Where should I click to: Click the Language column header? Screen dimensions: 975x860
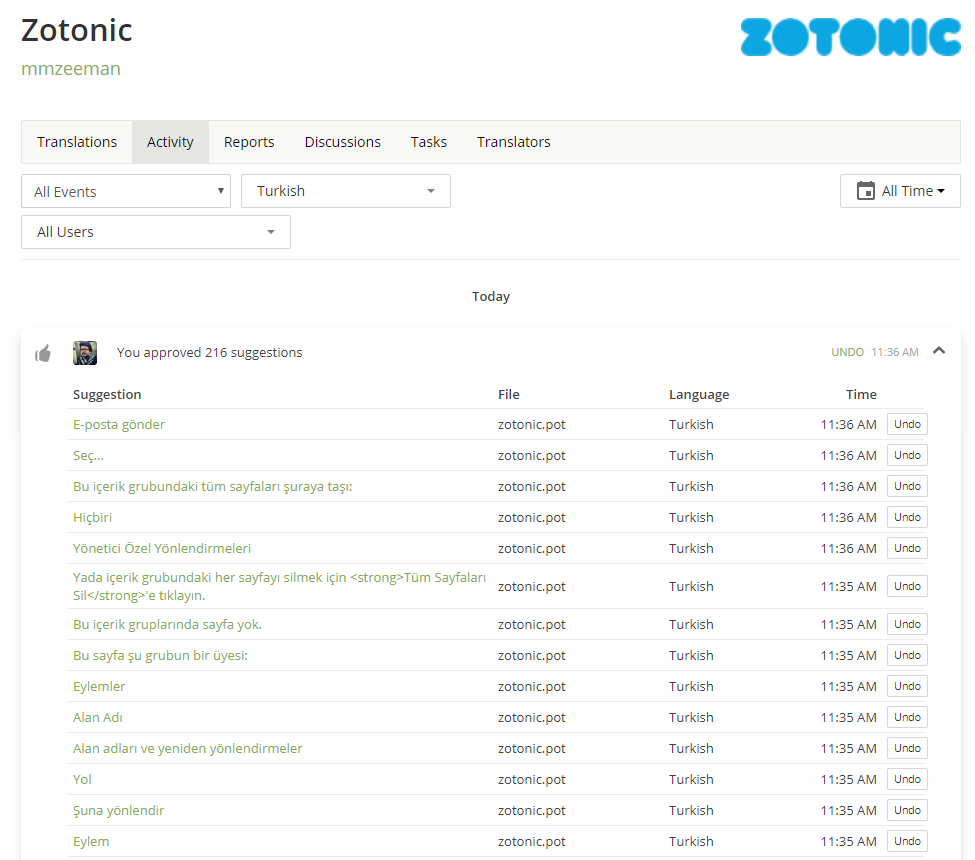pyautogui.click(x=699, y=394)
